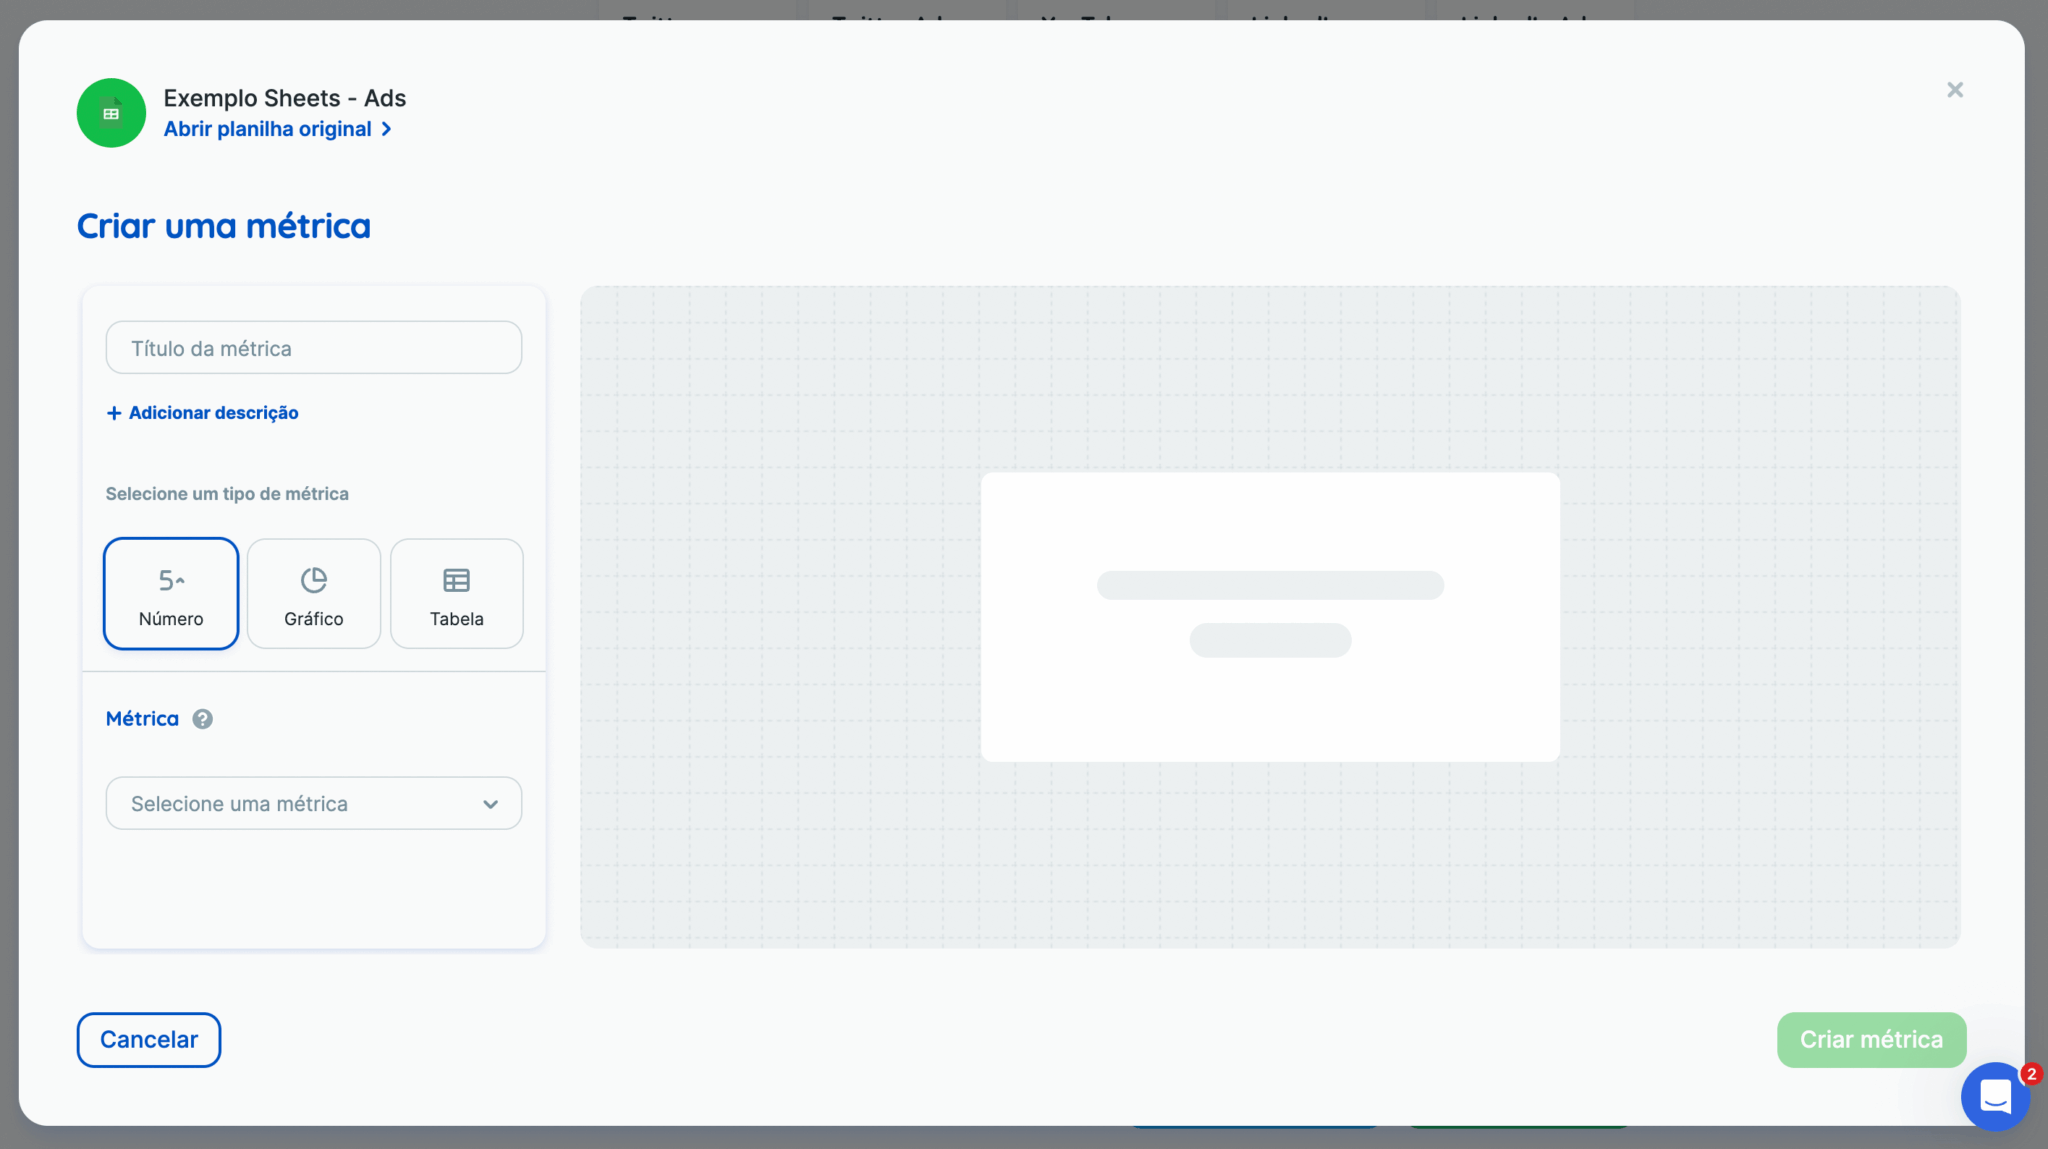Click the Exemplo Sheets - Ads title
The width and height of the screenshot is (2048, 1149).
pos(285,98)
